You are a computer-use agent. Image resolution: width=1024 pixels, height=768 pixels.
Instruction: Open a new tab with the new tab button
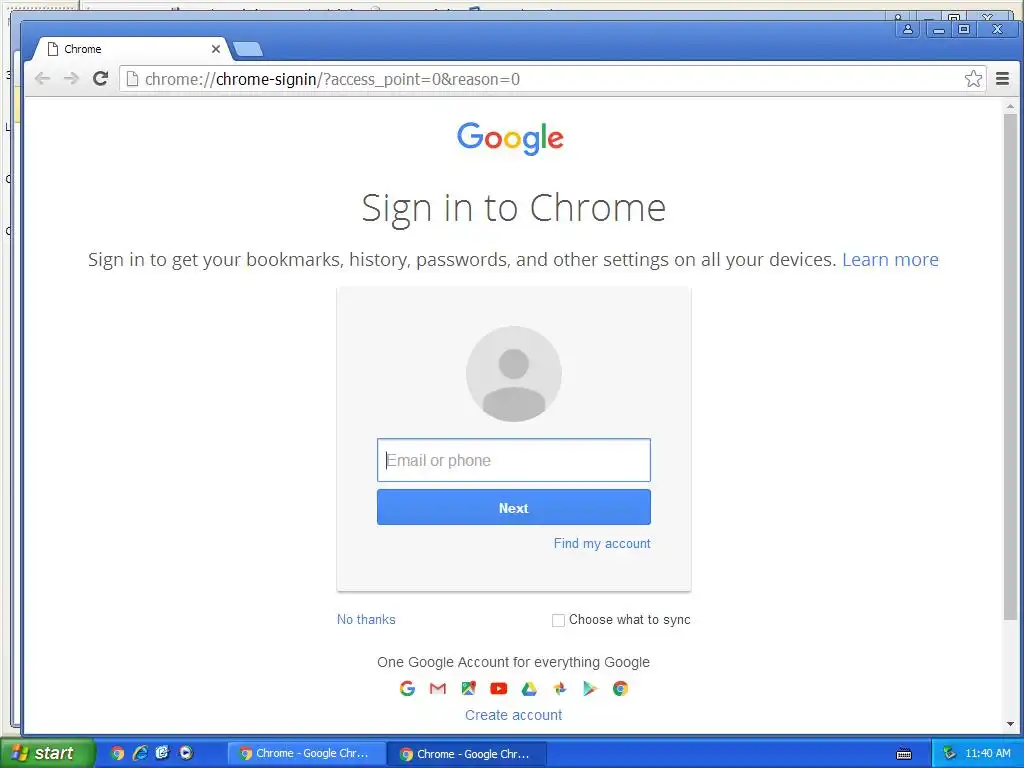pyautogui.click(x=248, y=49)
